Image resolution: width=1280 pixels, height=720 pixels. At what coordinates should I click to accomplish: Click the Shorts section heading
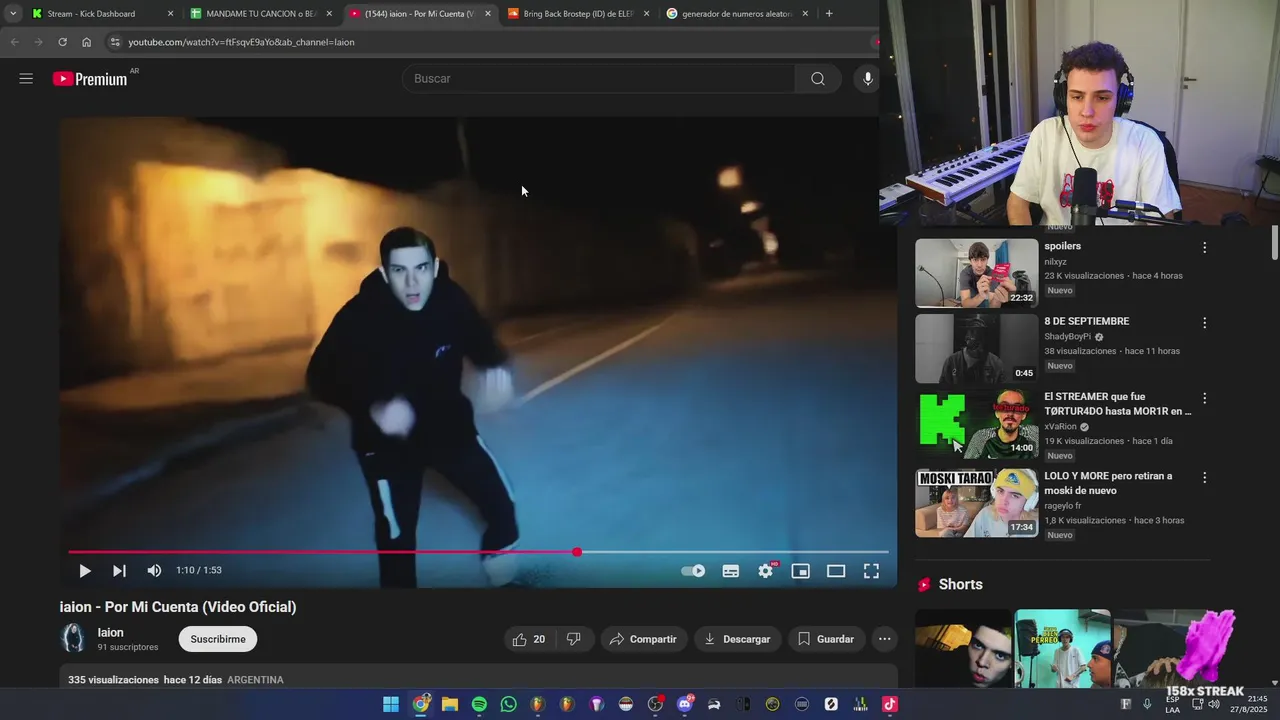[x=960, y=584]
